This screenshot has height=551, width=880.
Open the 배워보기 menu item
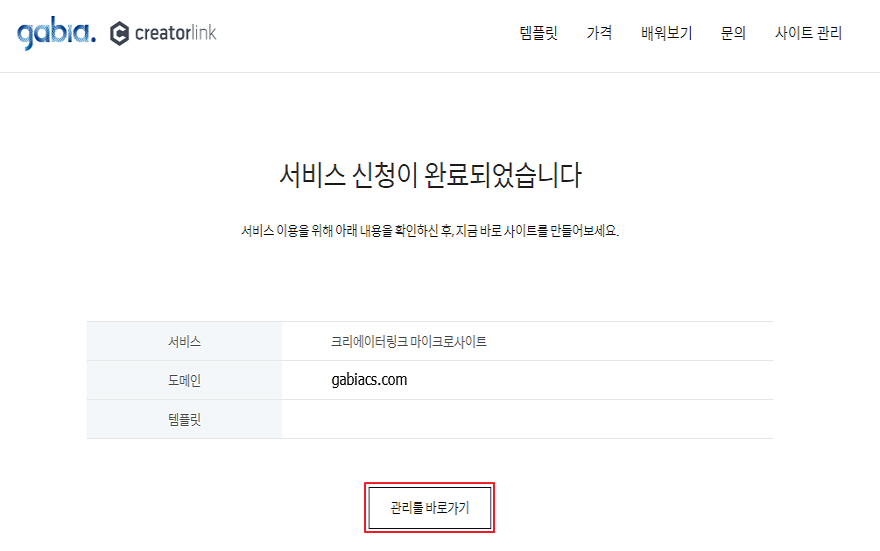pyautogui.click(x=666, y=33)
